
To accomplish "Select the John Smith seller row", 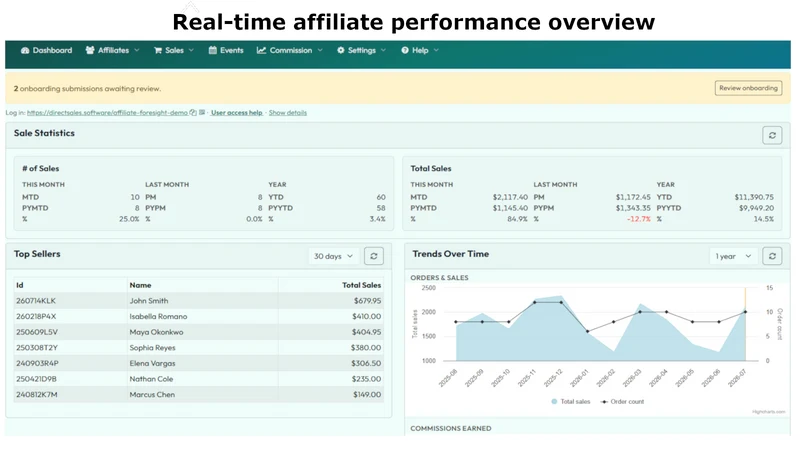I will pos(198,301).
